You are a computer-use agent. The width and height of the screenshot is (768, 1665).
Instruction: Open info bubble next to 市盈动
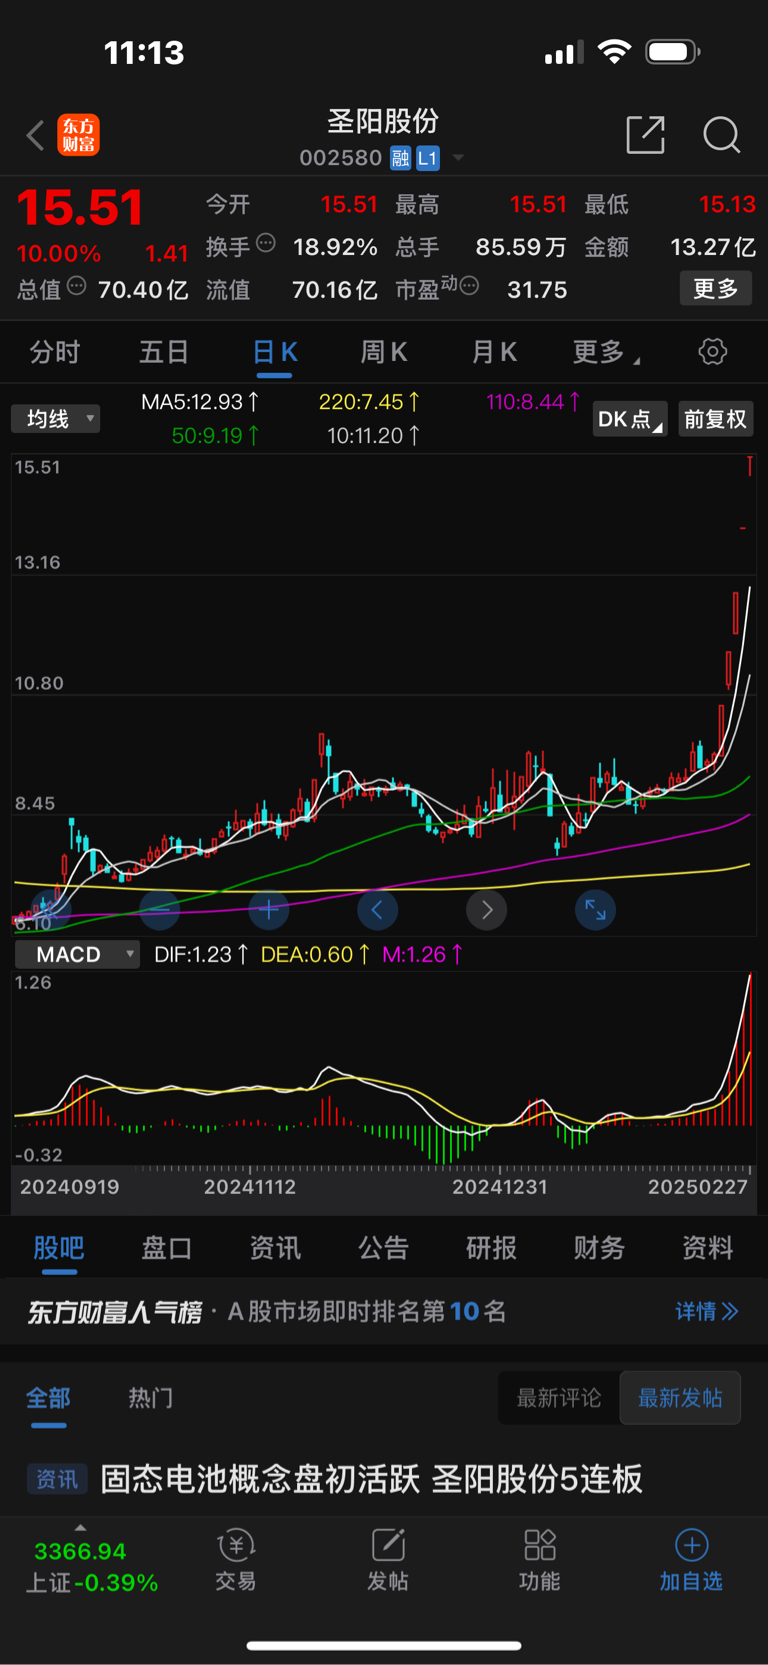tap(469, 286)
